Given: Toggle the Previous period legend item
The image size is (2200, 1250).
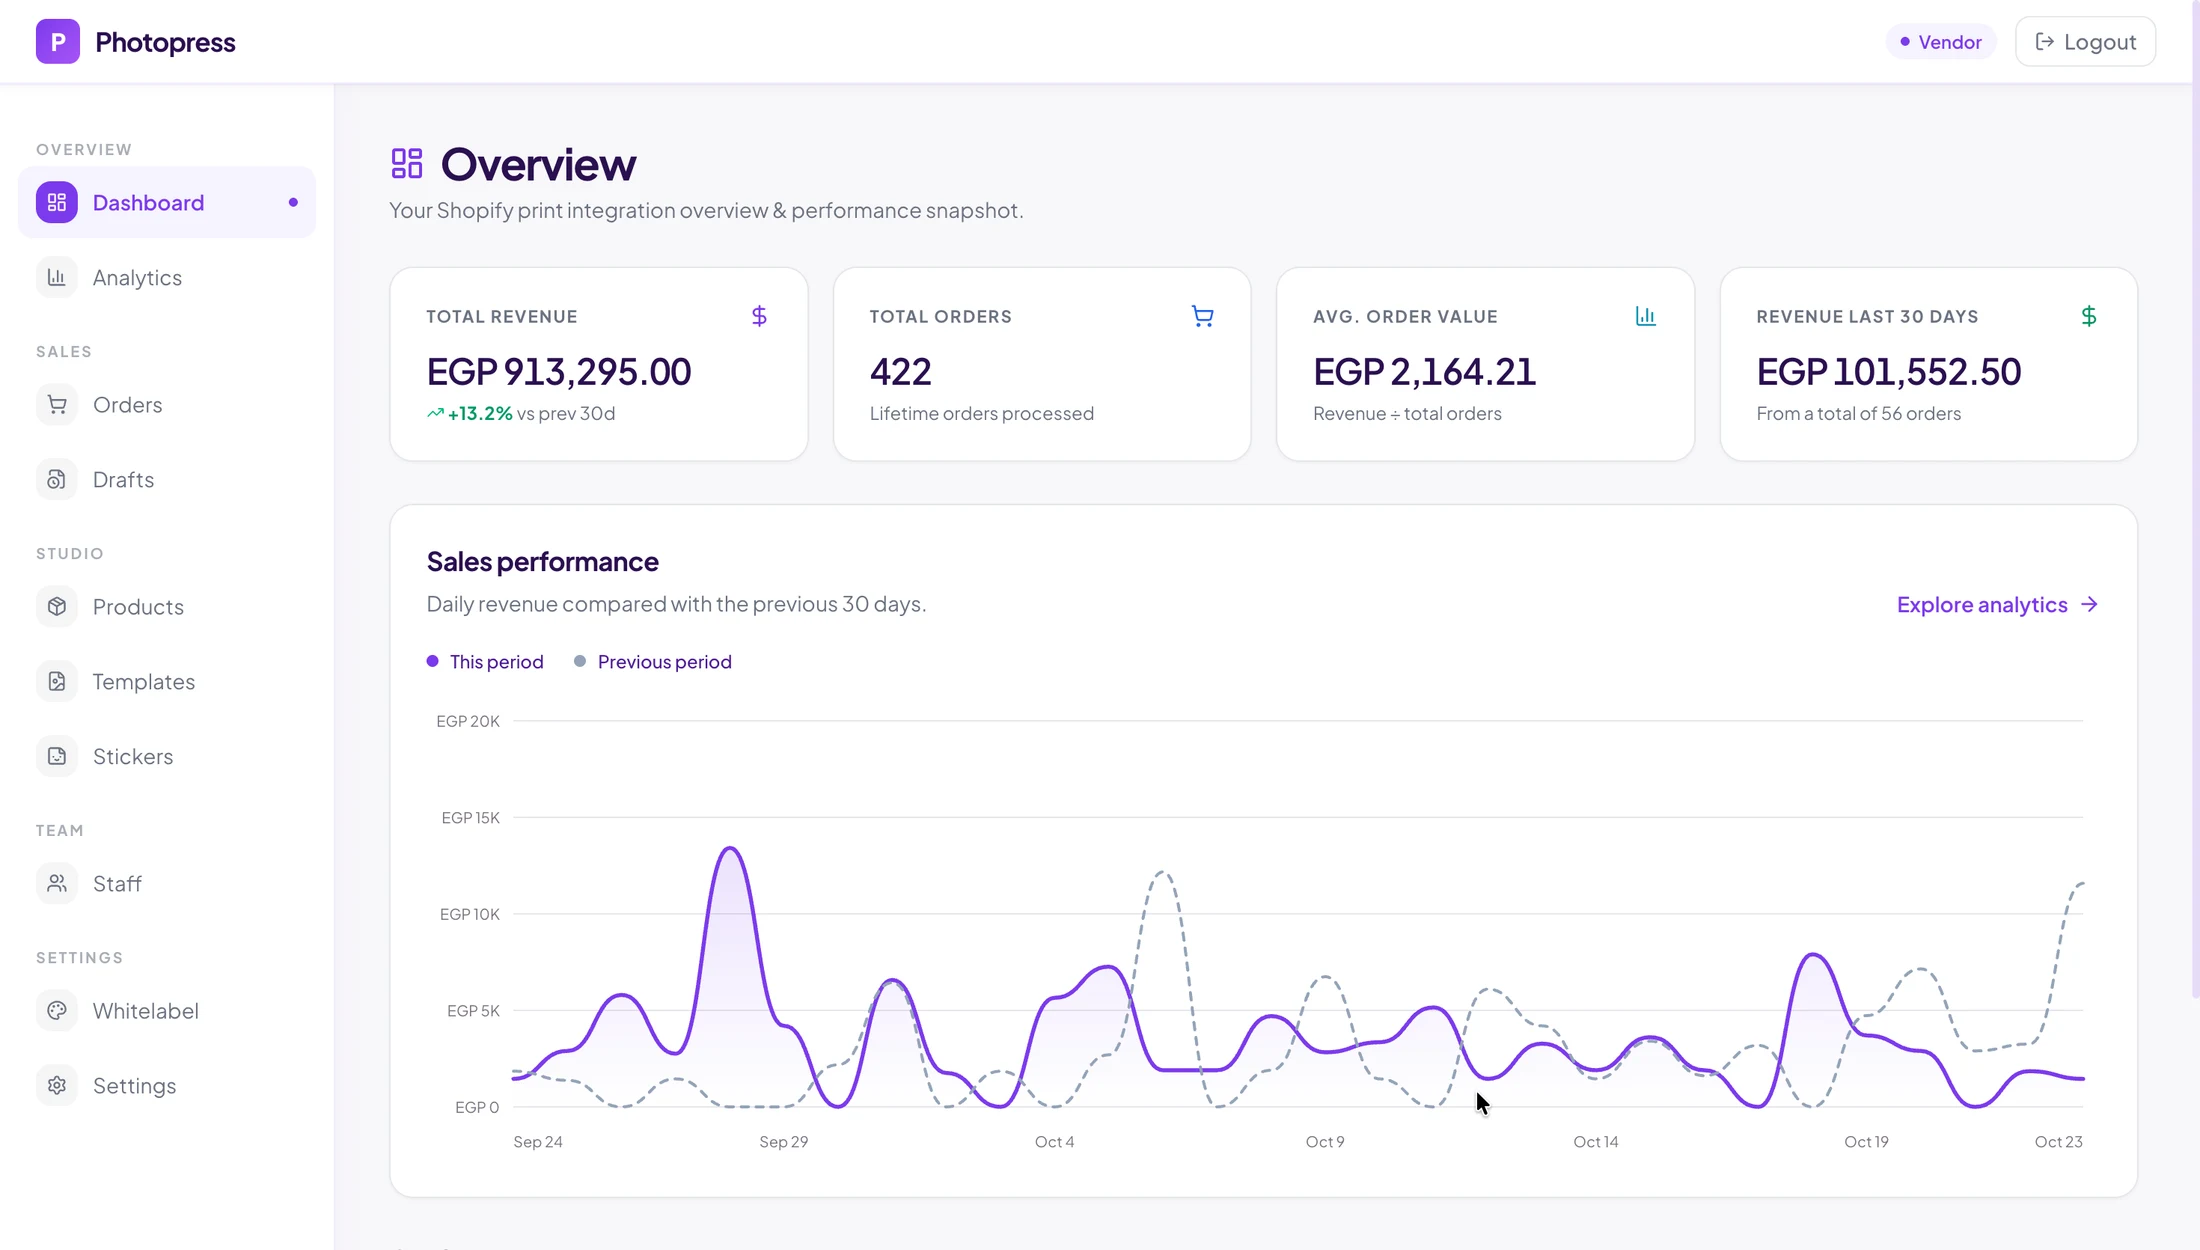Looking at the screenshot, I should pos(653,662).
